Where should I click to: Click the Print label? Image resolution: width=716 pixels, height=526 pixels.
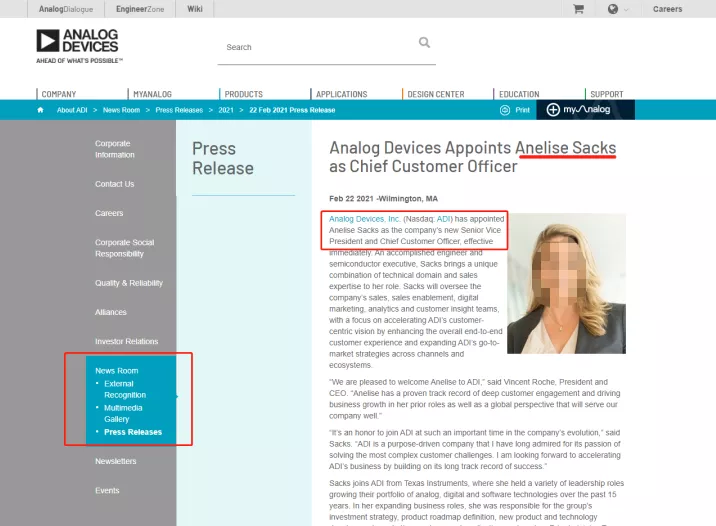(522, 110)
